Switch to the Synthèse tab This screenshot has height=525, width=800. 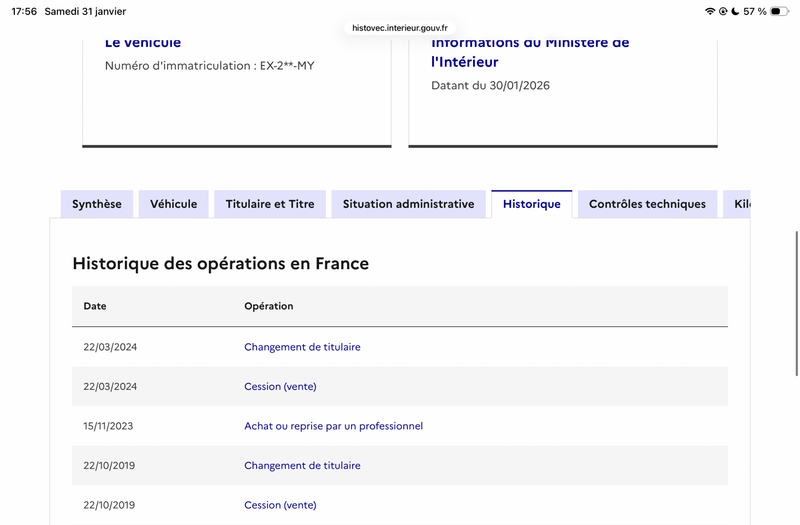click(97, 204)
